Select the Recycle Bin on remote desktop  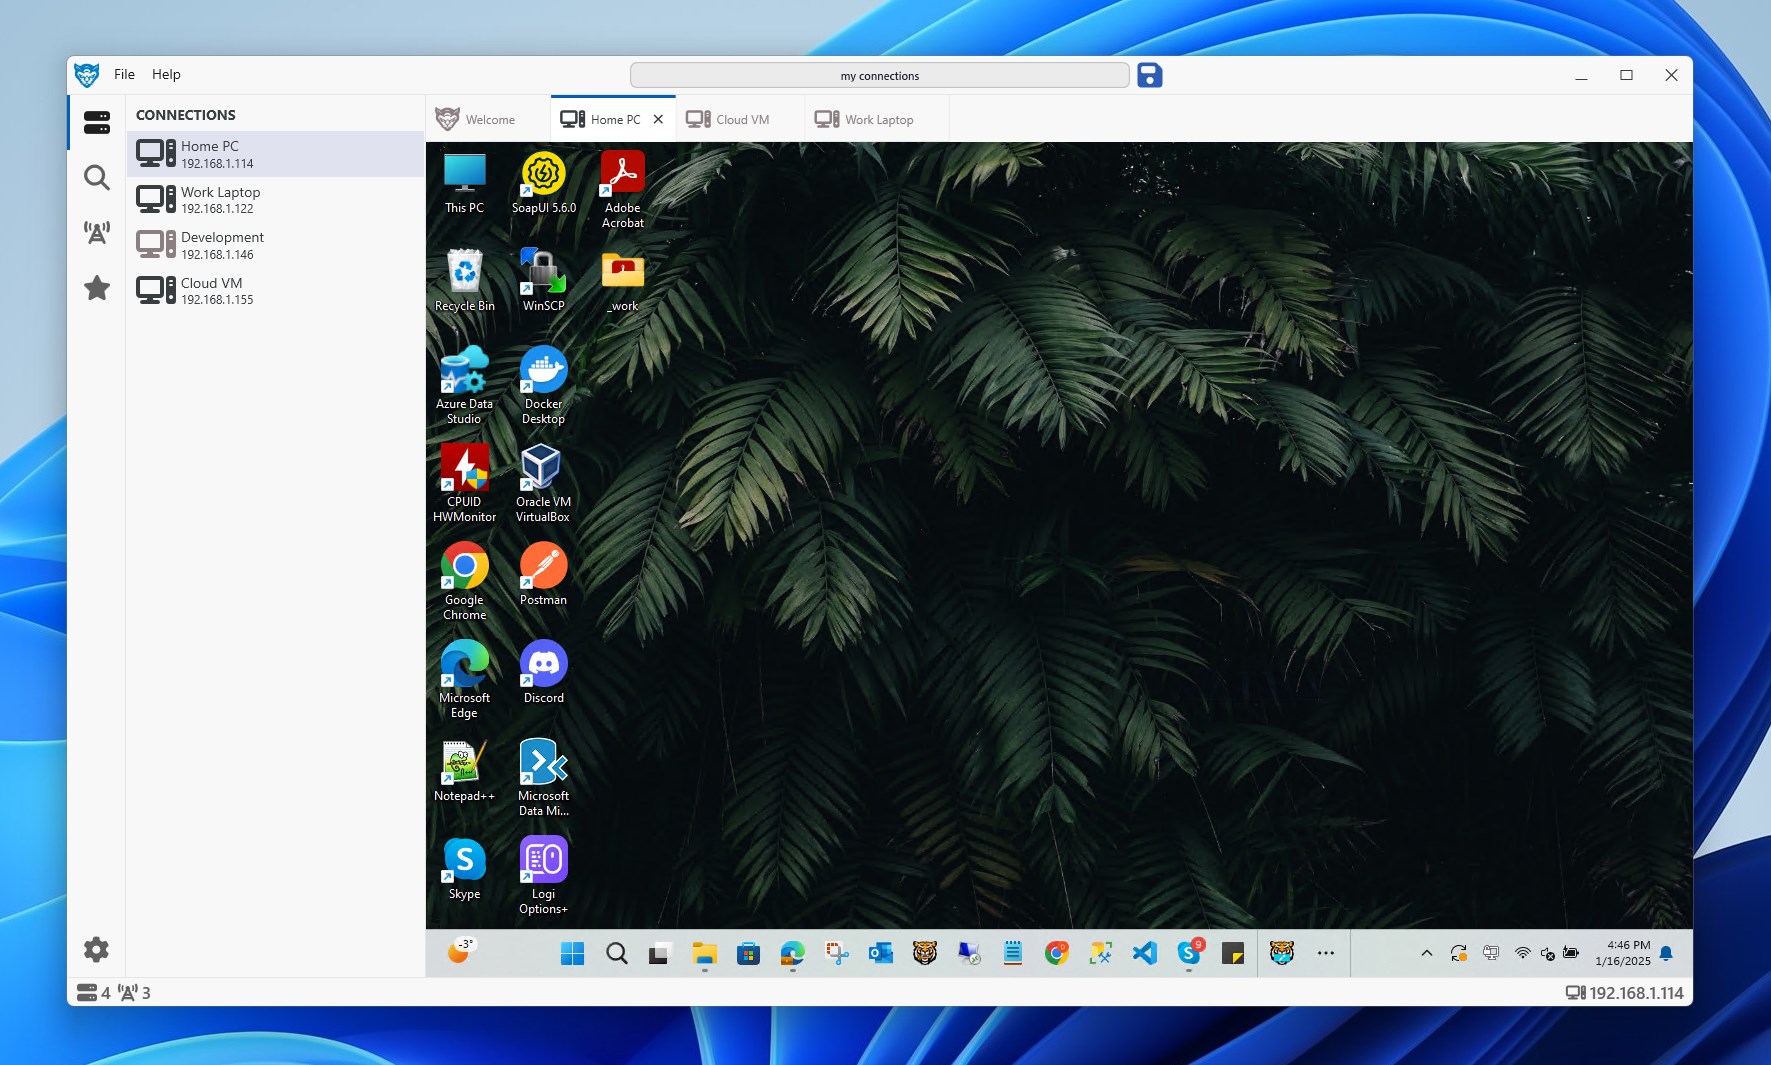(x=464, y=271)
